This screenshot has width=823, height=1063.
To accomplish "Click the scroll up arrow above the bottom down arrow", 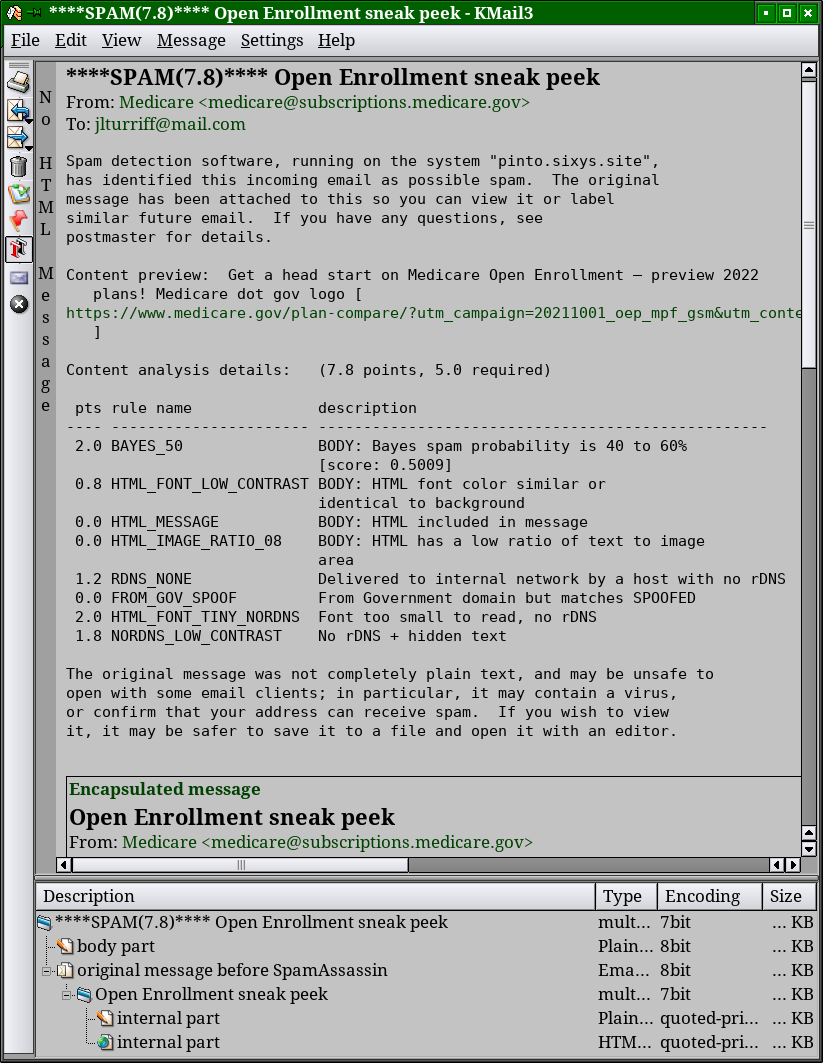I will pyautogui.click(x=808, y=833).
